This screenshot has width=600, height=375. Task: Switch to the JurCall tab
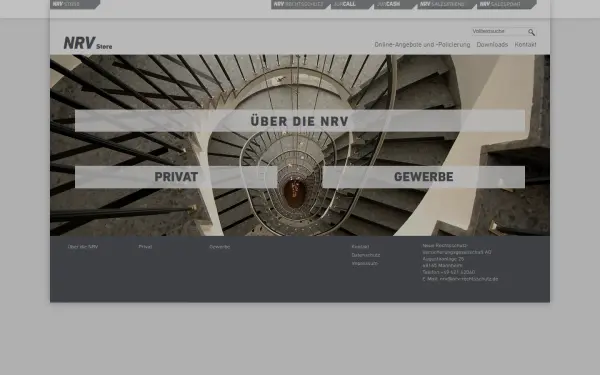click(x=352, y=4)
